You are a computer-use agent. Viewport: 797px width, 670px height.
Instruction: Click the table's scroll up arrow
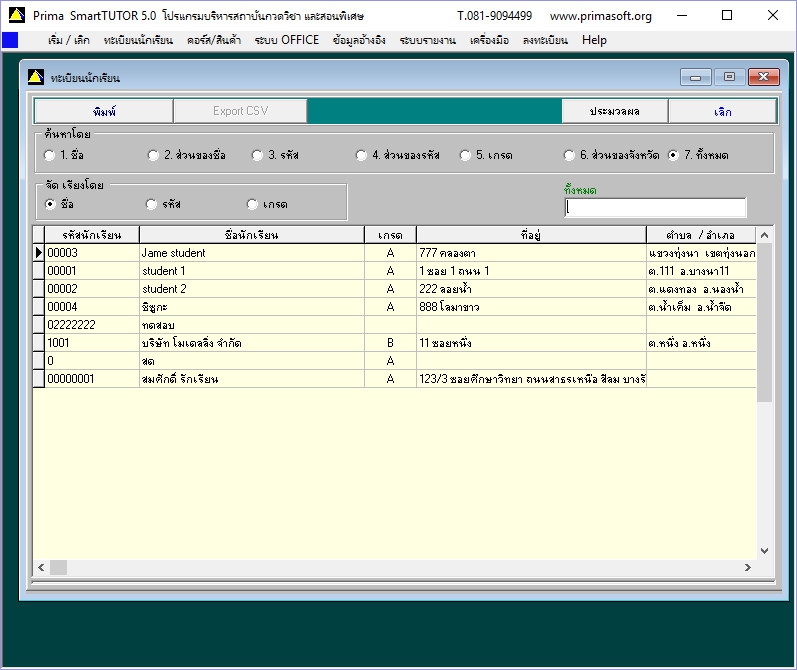[765, 236]
